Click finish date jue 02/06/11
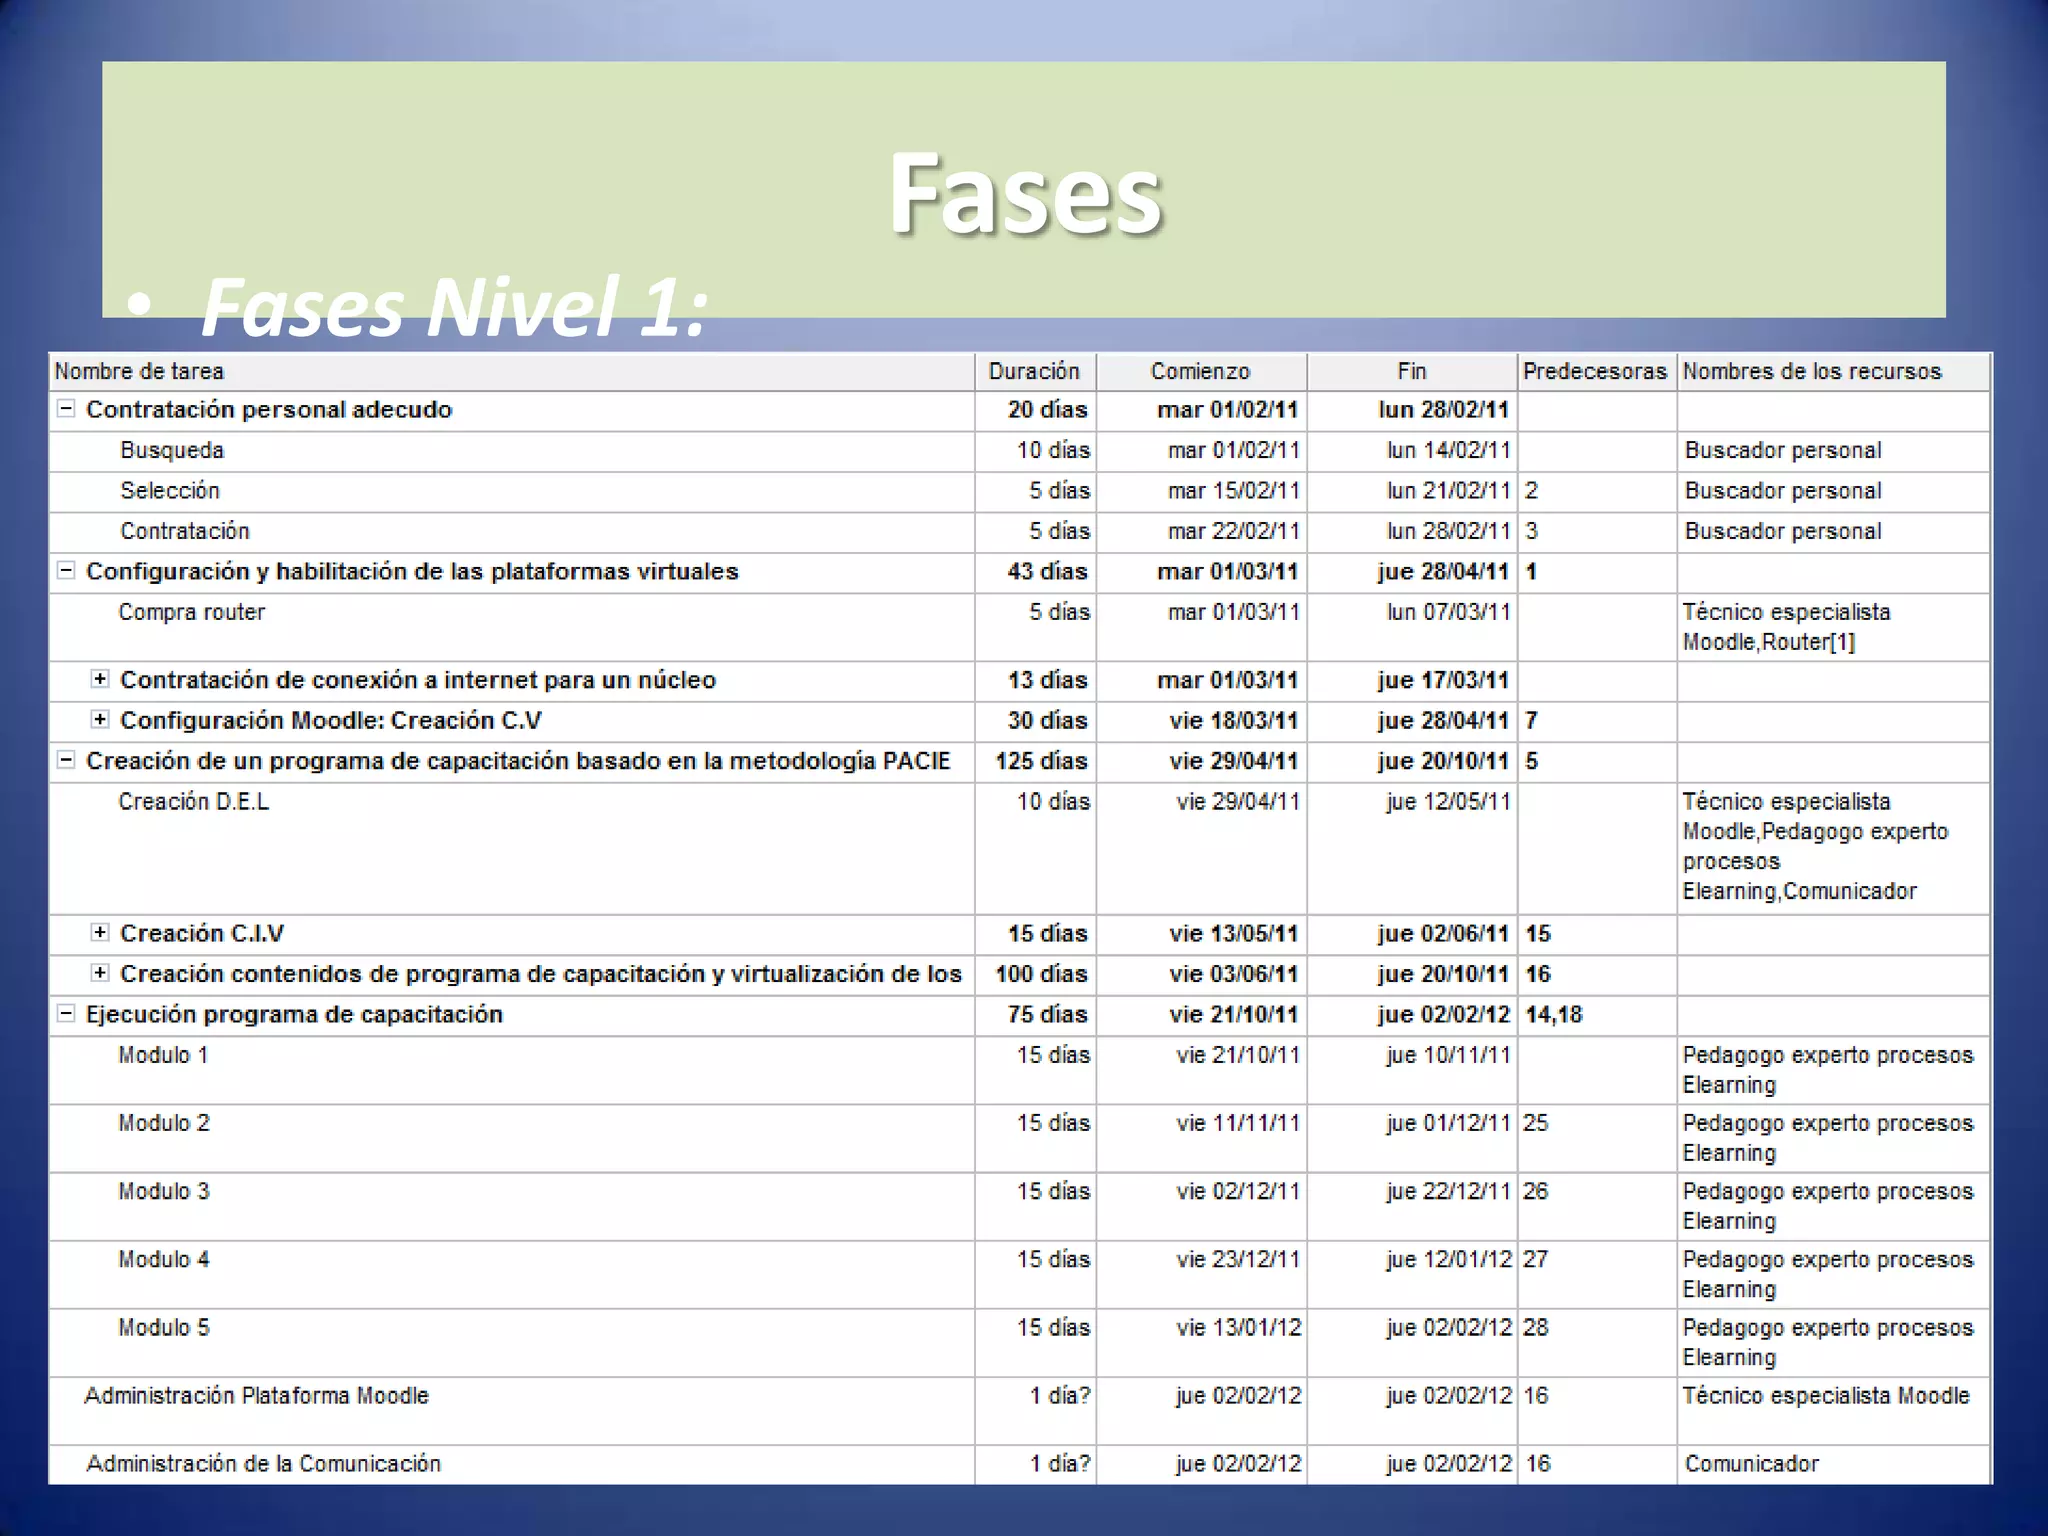2048x1536 pixels. 1412,934
